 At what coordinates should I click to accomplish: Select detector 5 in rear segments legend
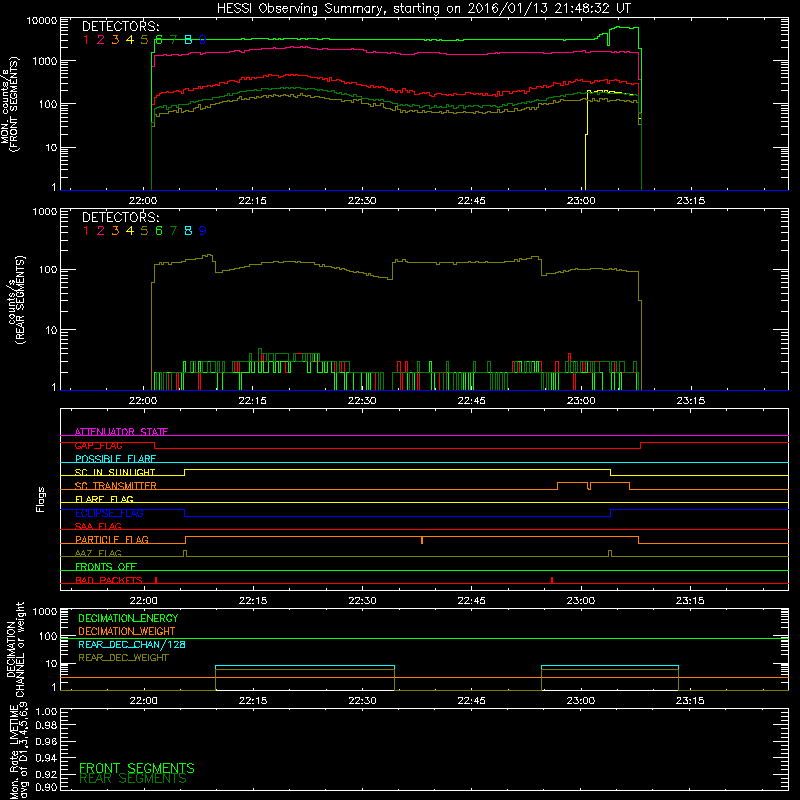(144, 231)
